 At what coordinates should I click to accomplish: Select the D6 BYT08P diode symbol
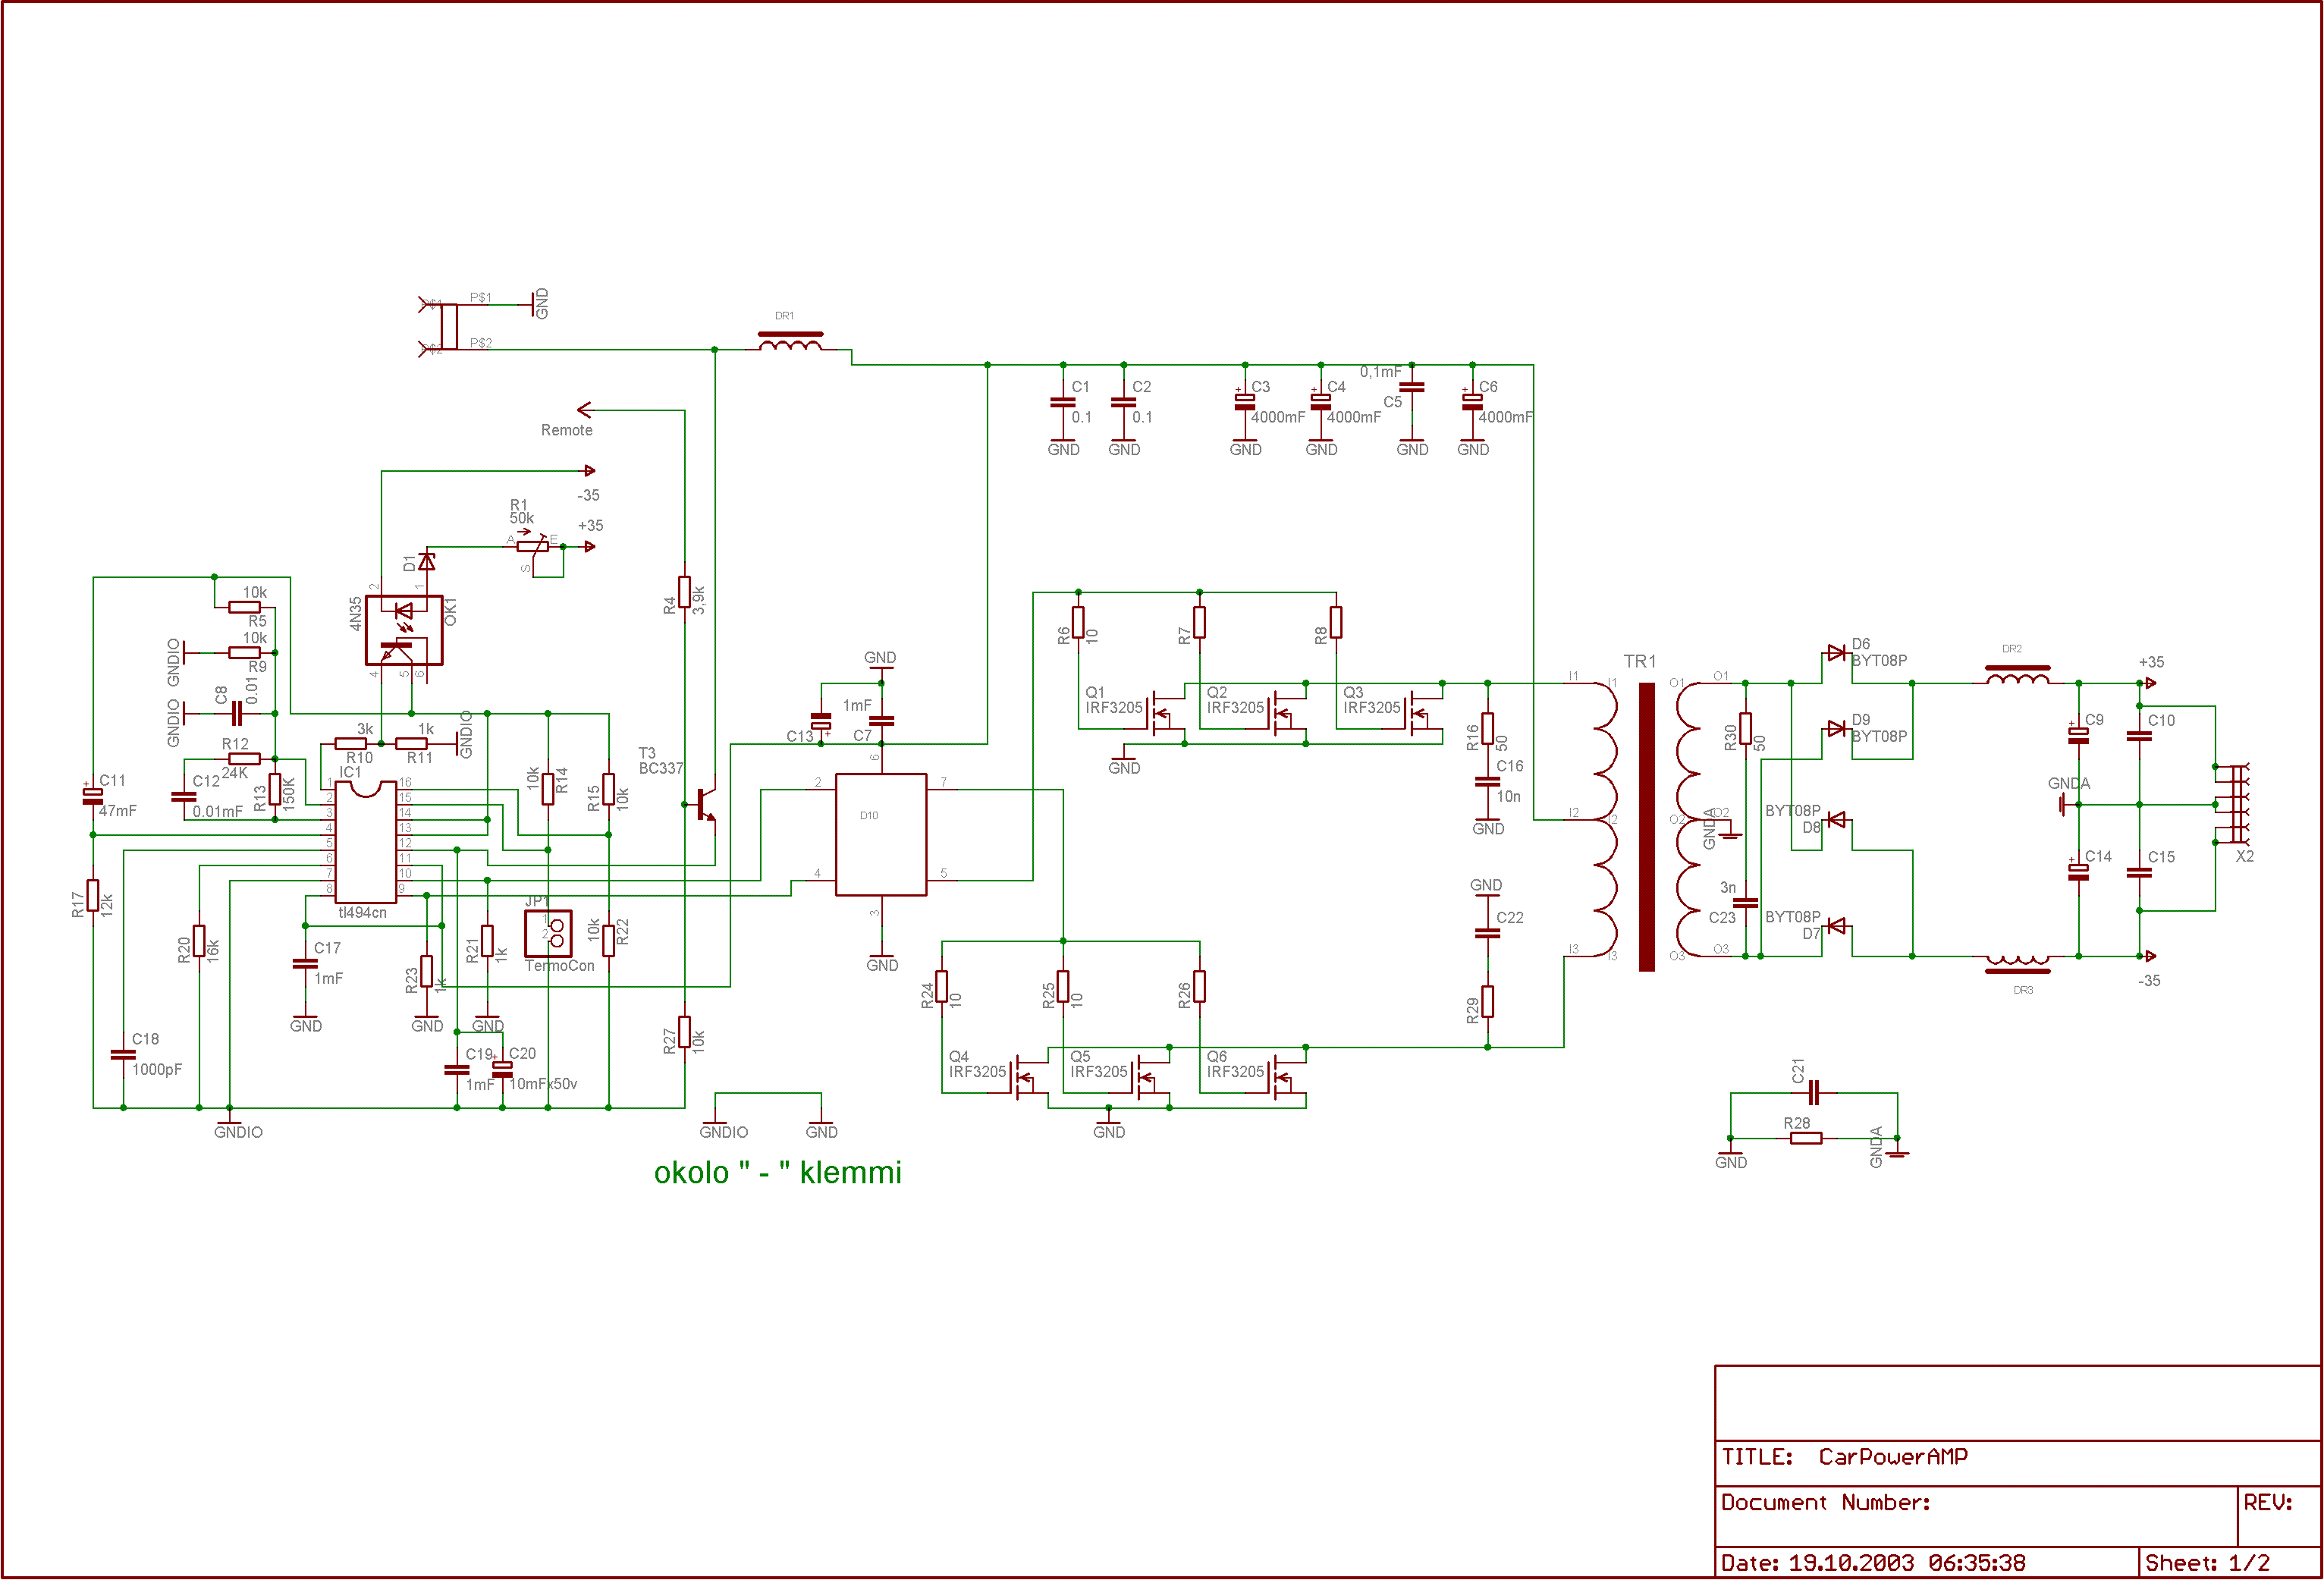point(1836,653)
